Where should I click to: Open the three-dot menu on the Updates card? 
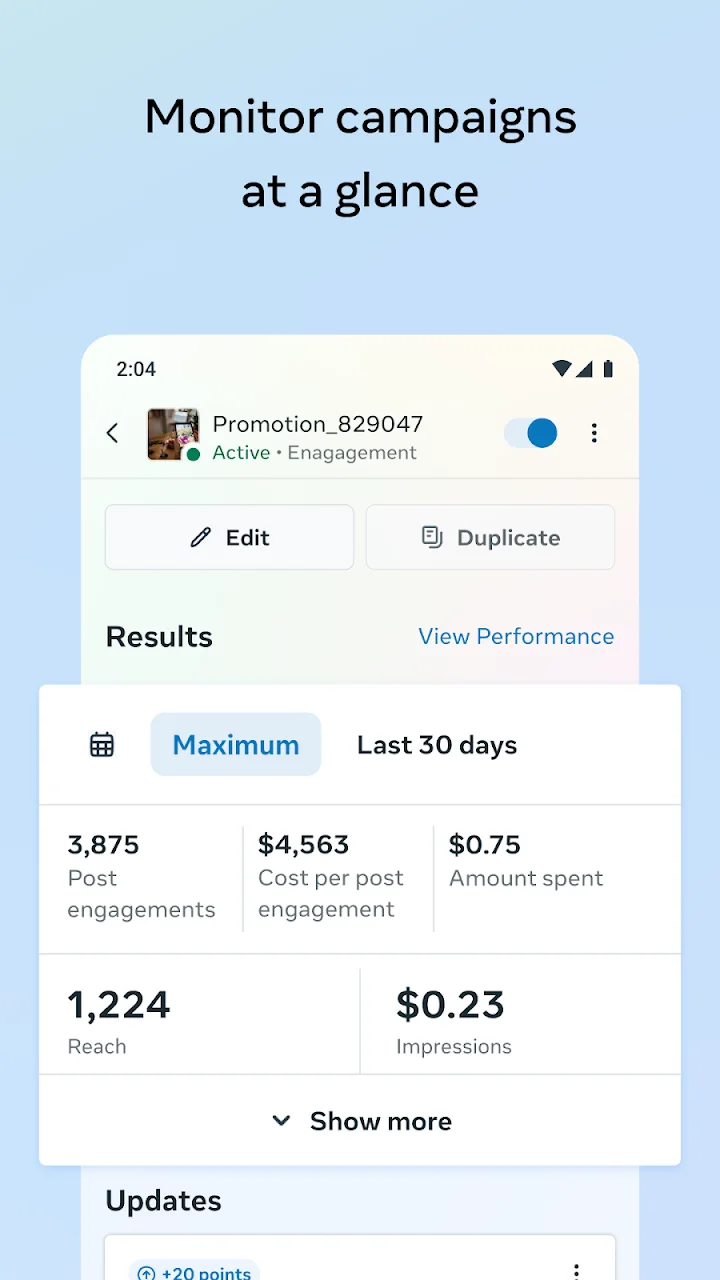coord(576,1271)
